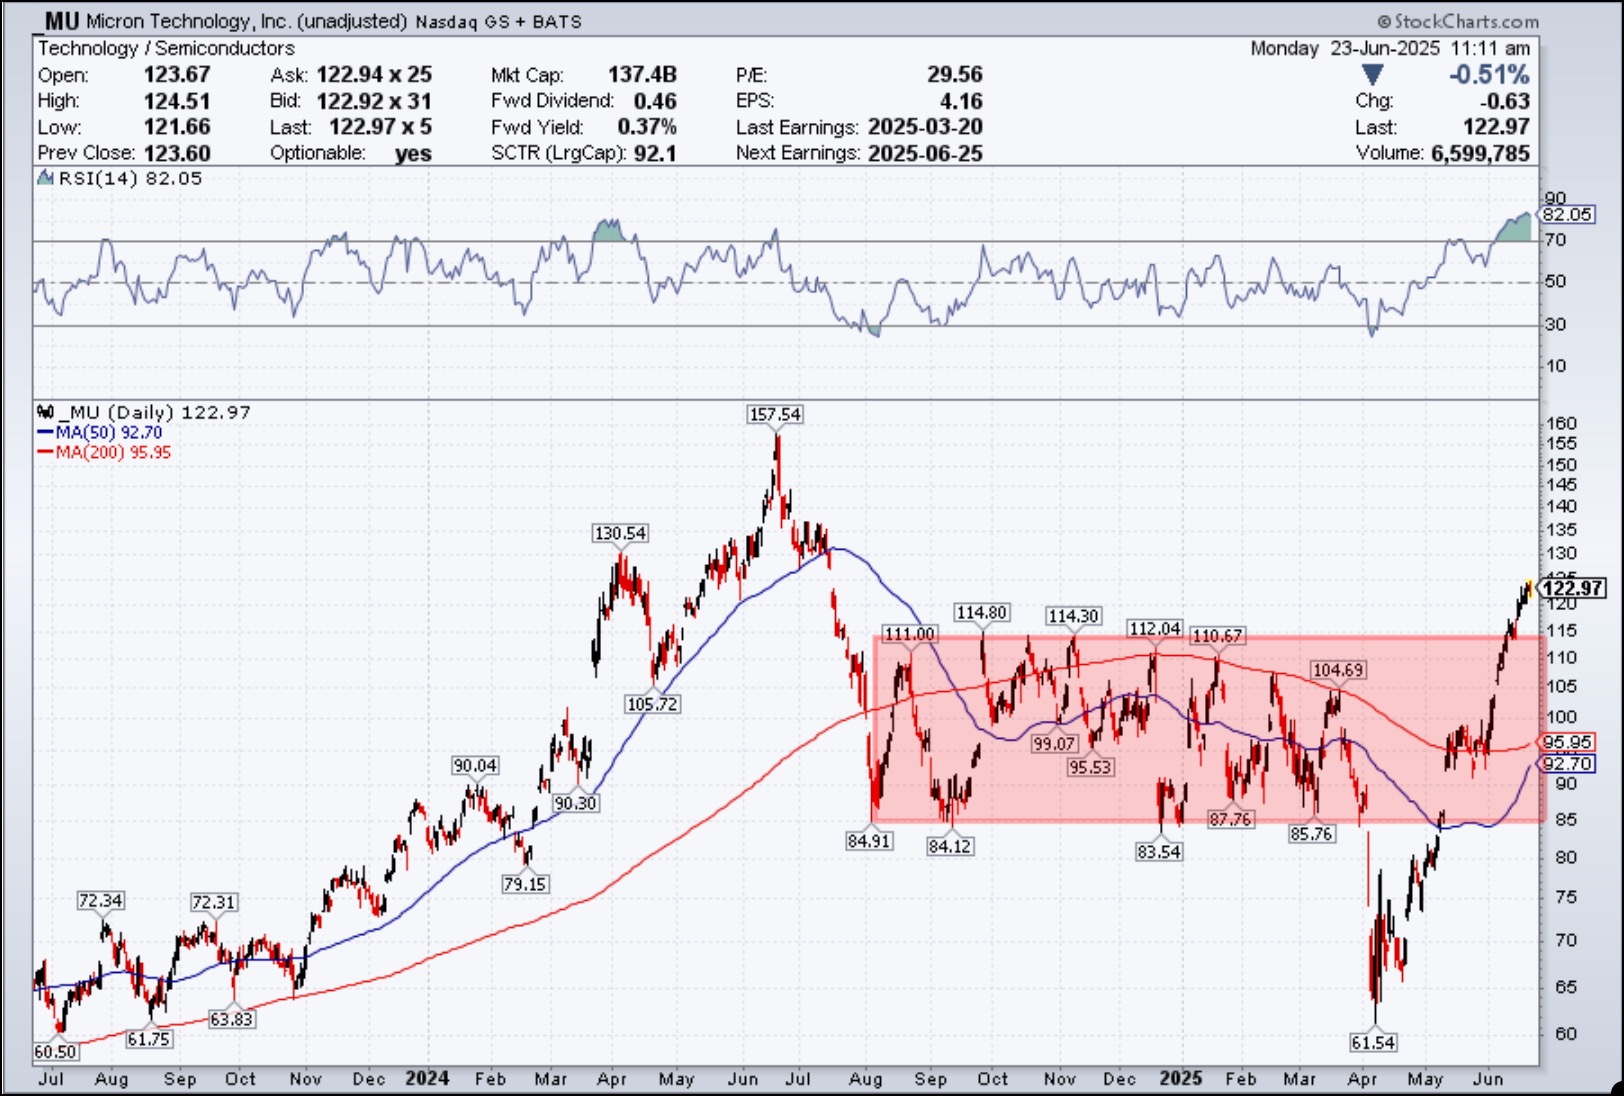The width and height of the screenshot is (1624, 1096).
Task: Click the 110.67 price label
Action: 1217,635
